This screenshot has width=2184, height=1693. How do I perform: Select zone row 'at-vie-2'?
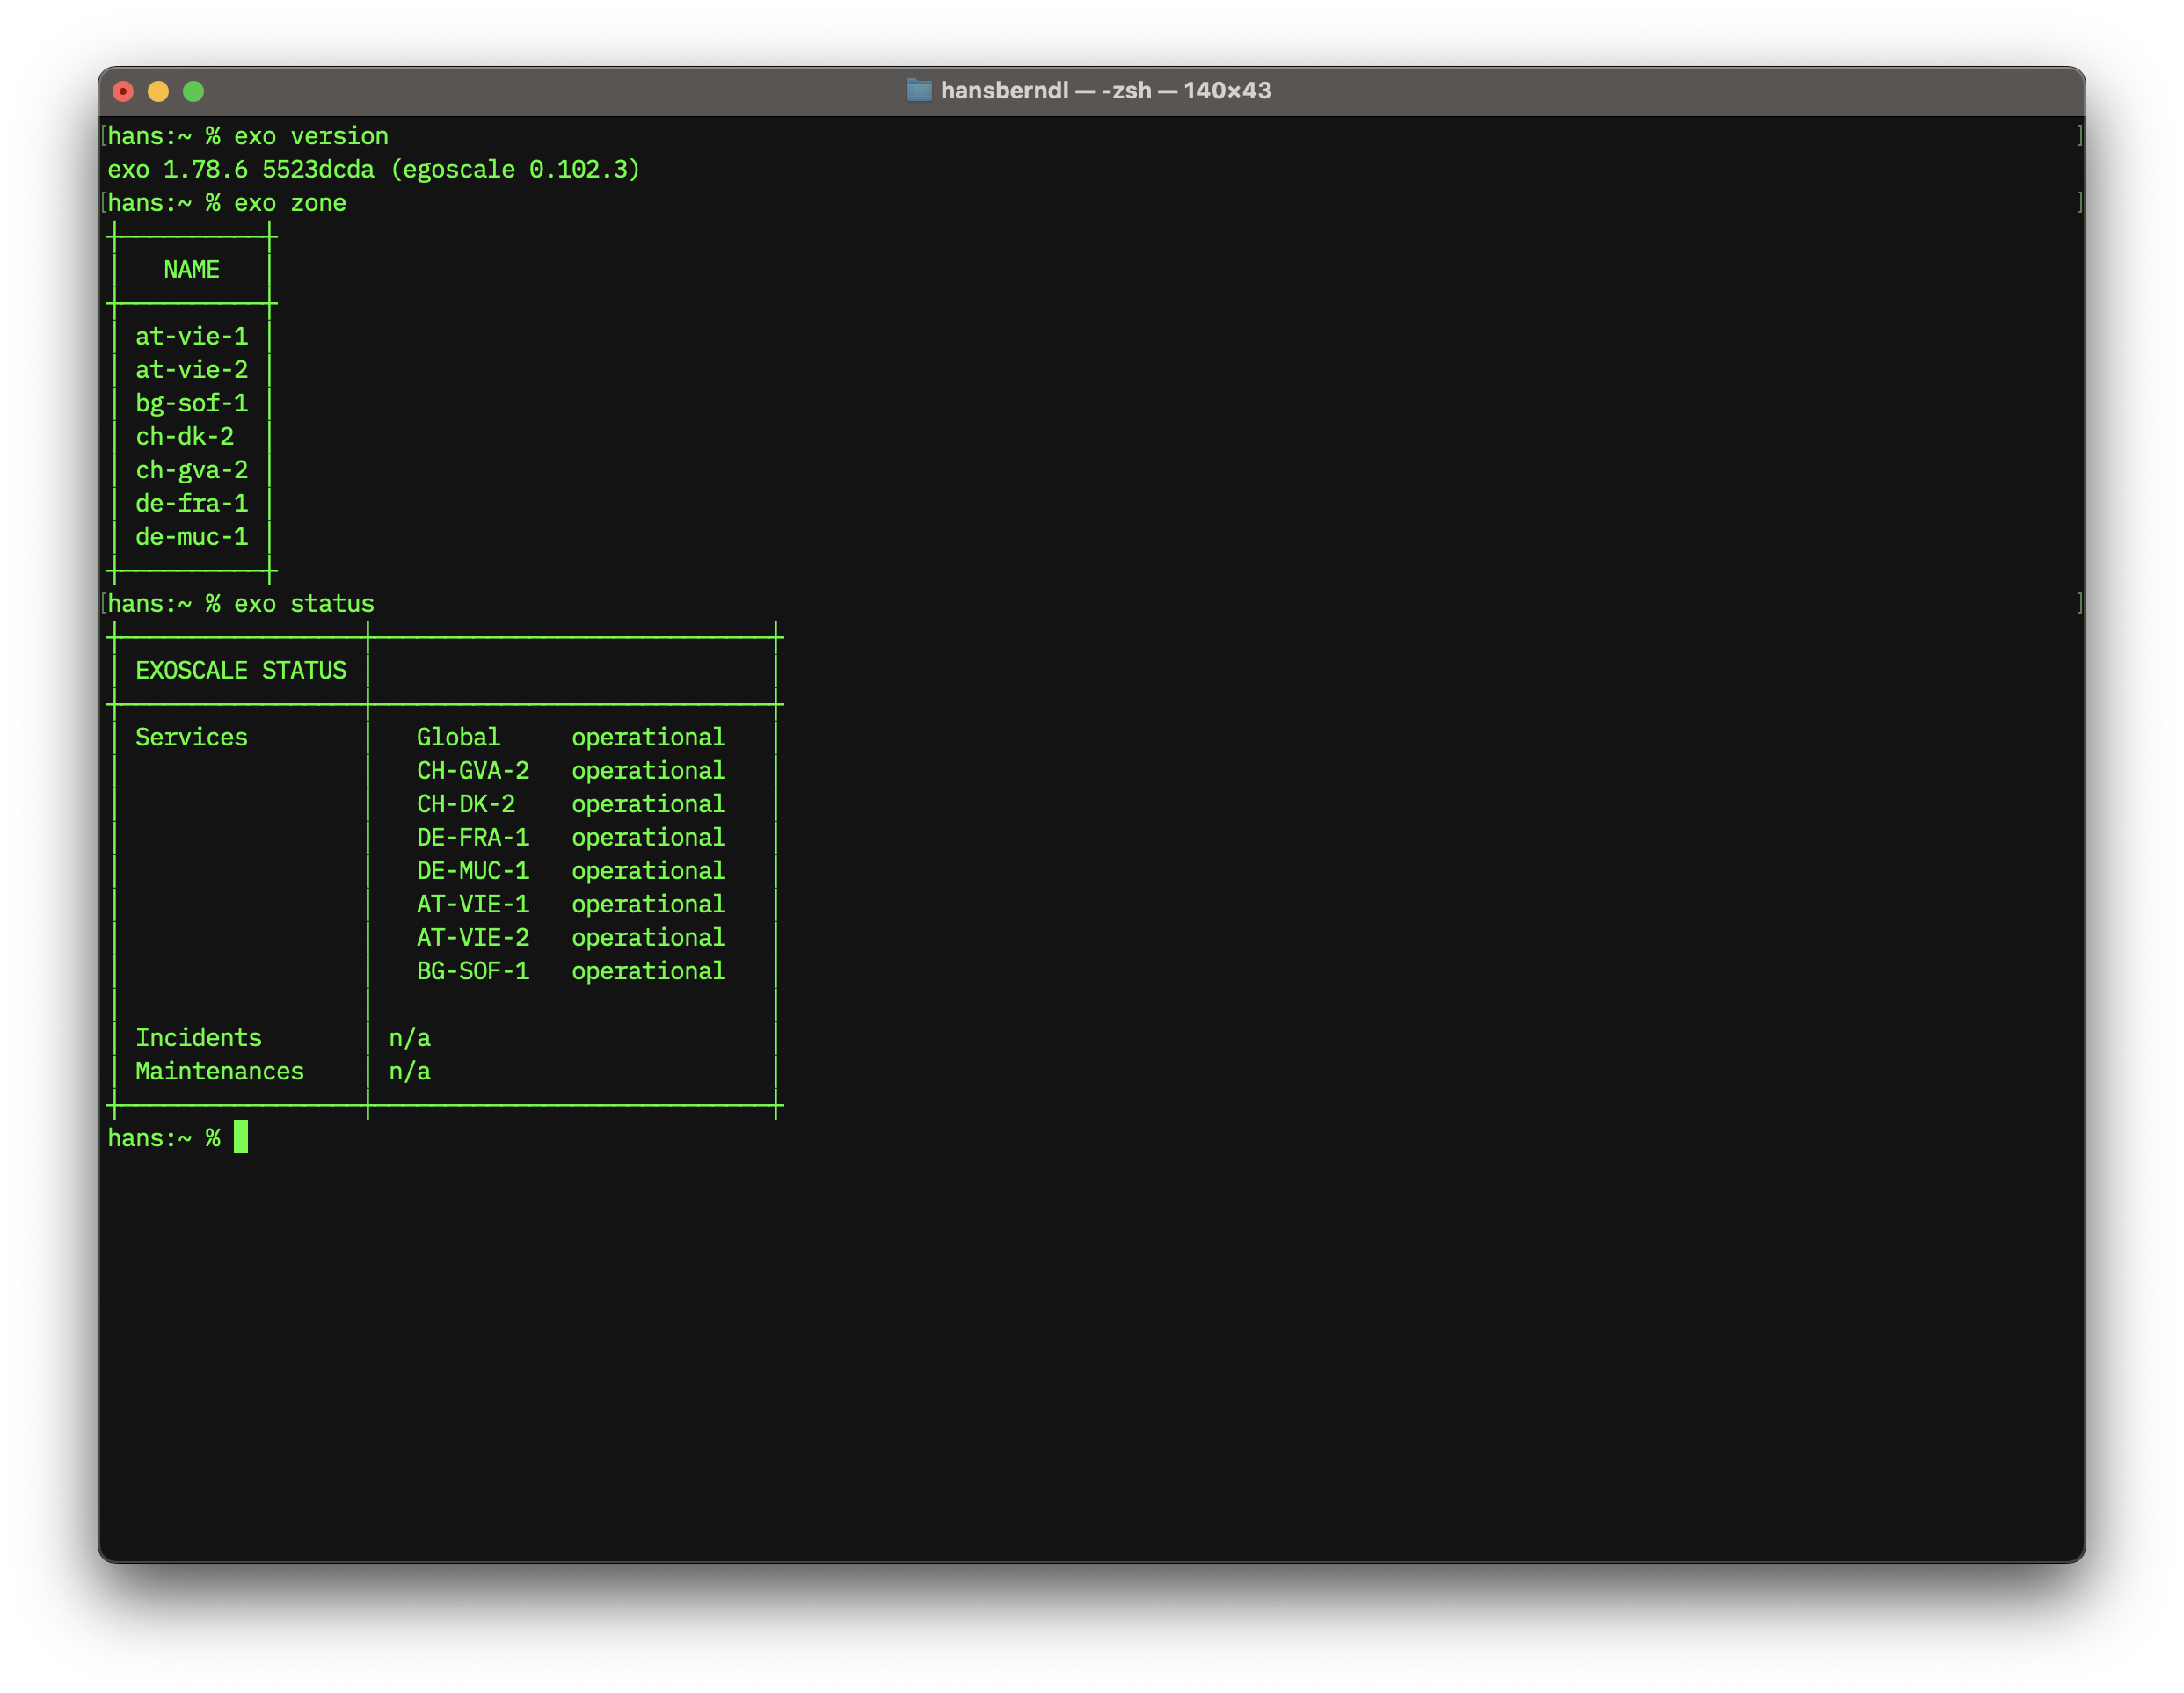[192, 370]
